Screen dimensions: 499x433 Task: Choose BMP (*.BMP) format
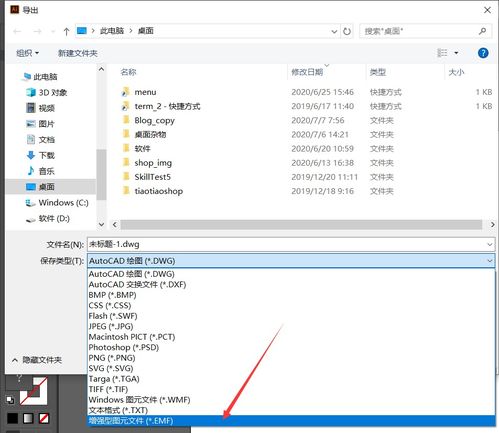point(291,295)
